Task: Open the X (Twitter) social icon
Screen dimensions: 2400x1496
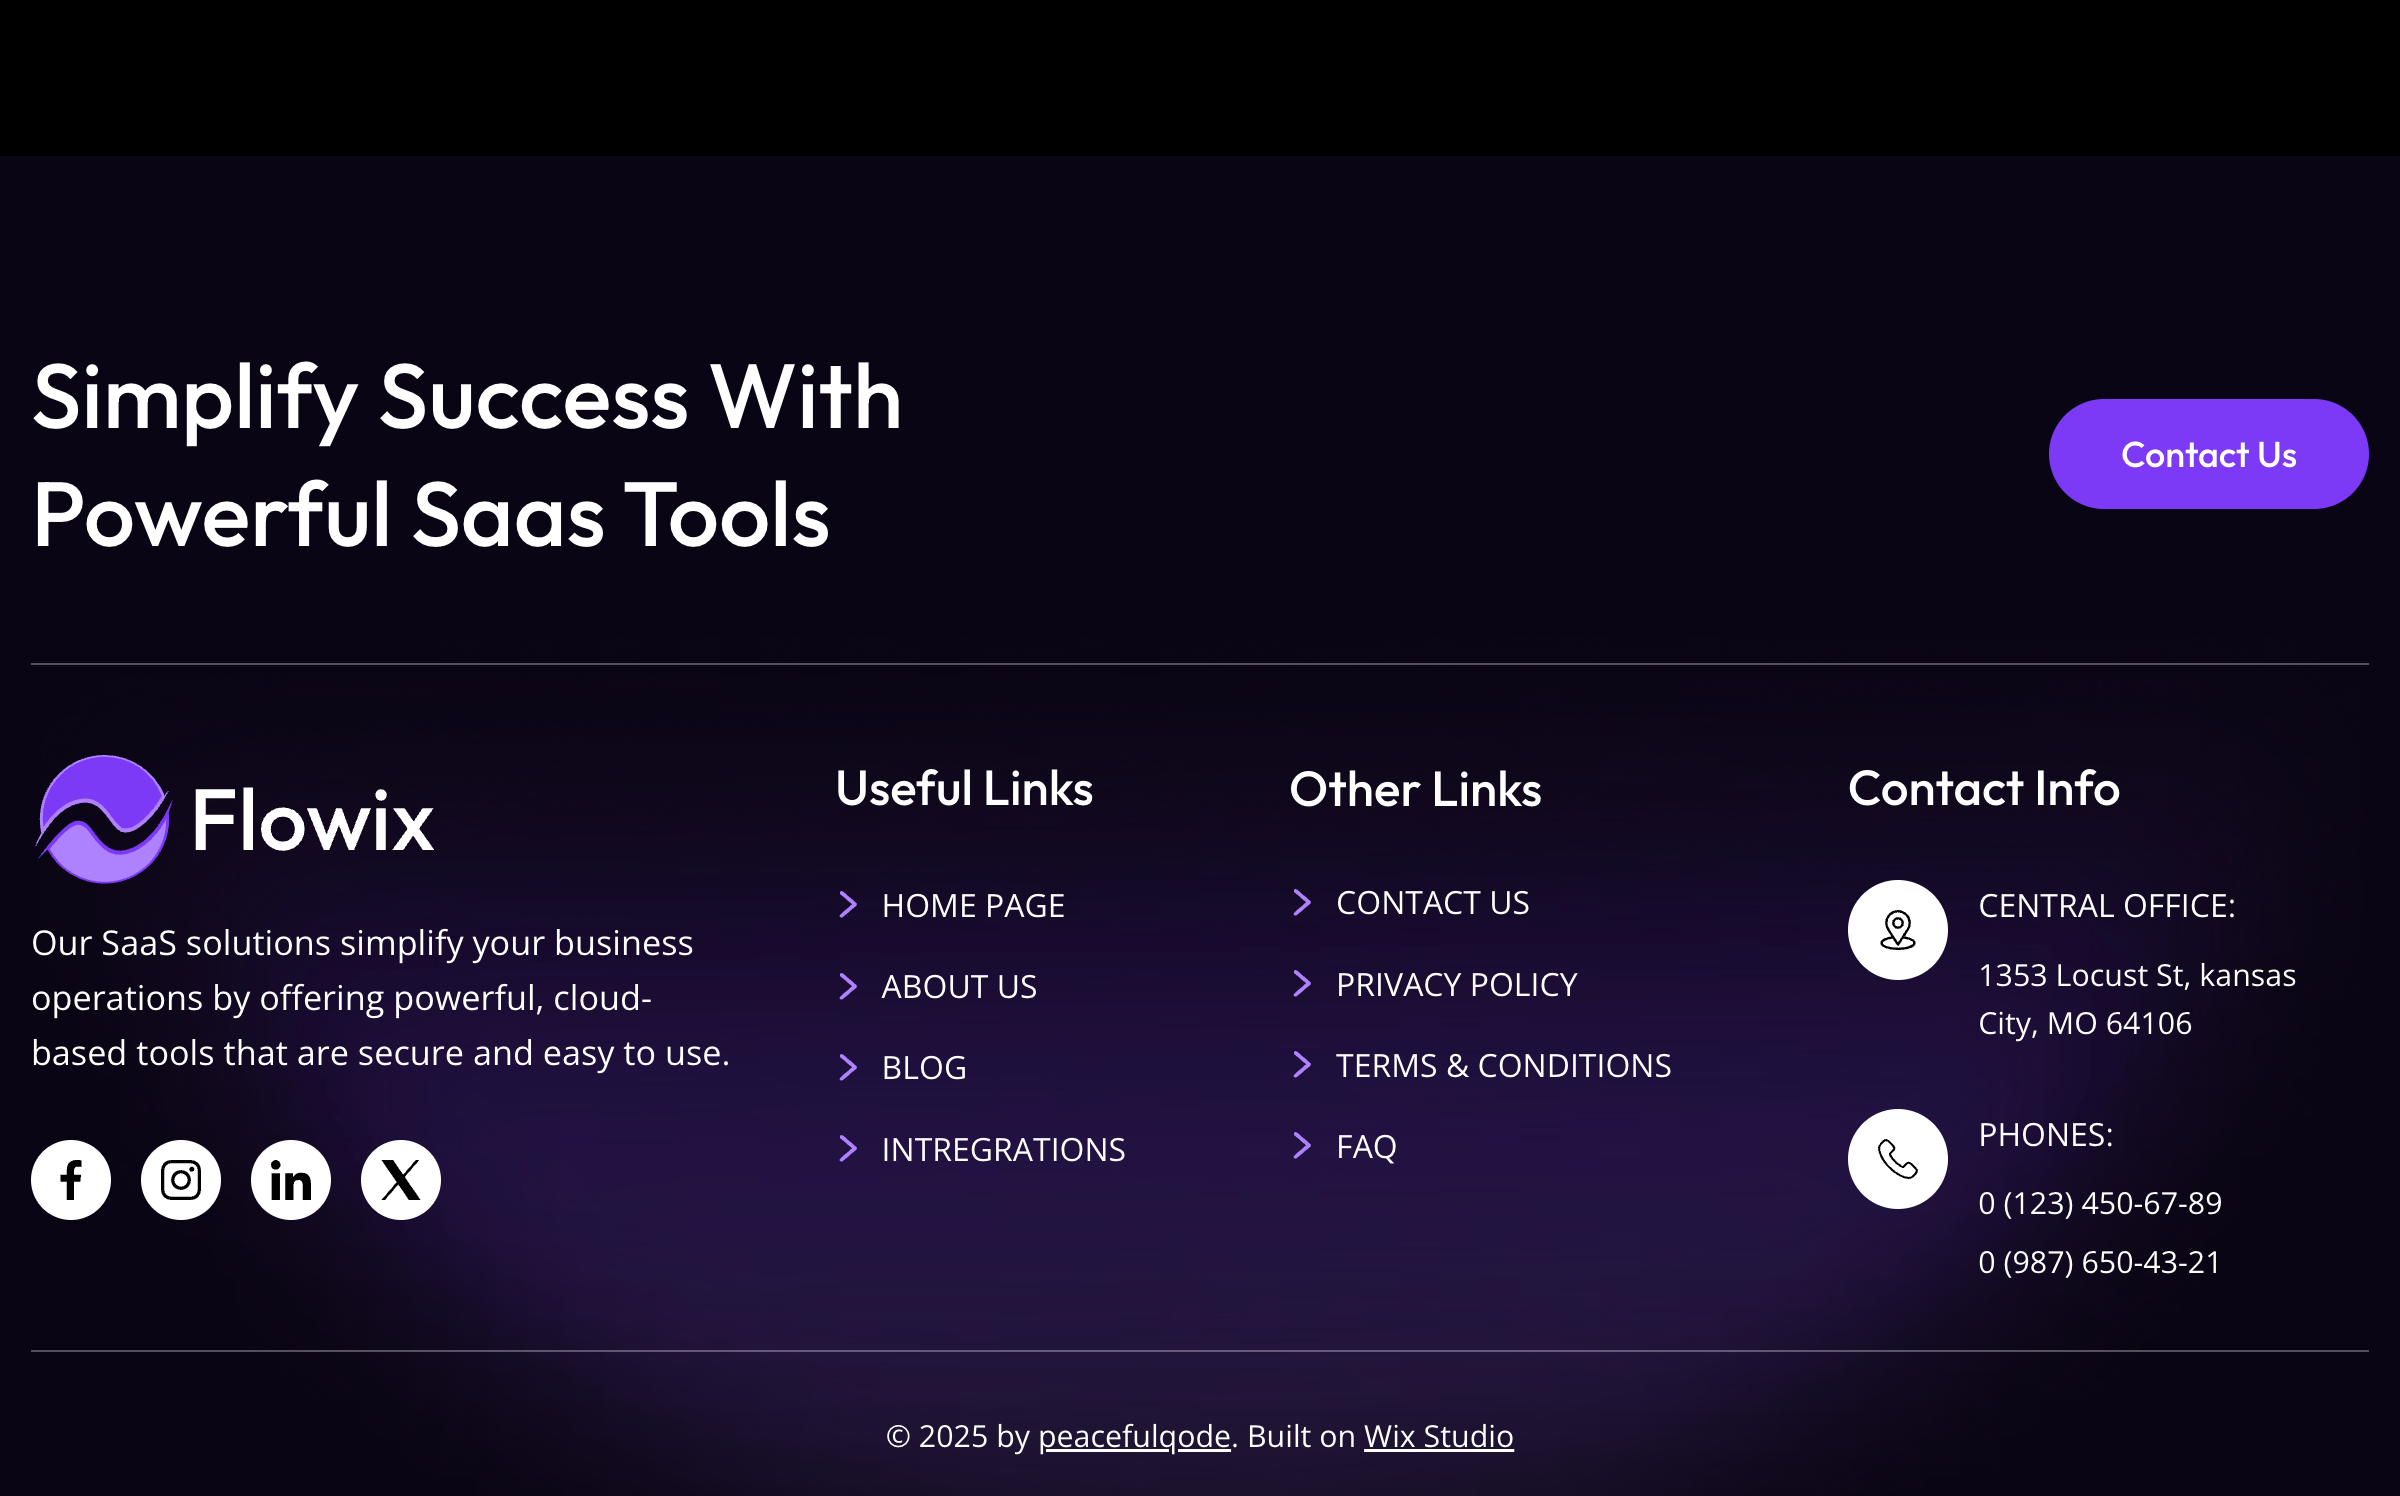Action: click(401, 1180)
